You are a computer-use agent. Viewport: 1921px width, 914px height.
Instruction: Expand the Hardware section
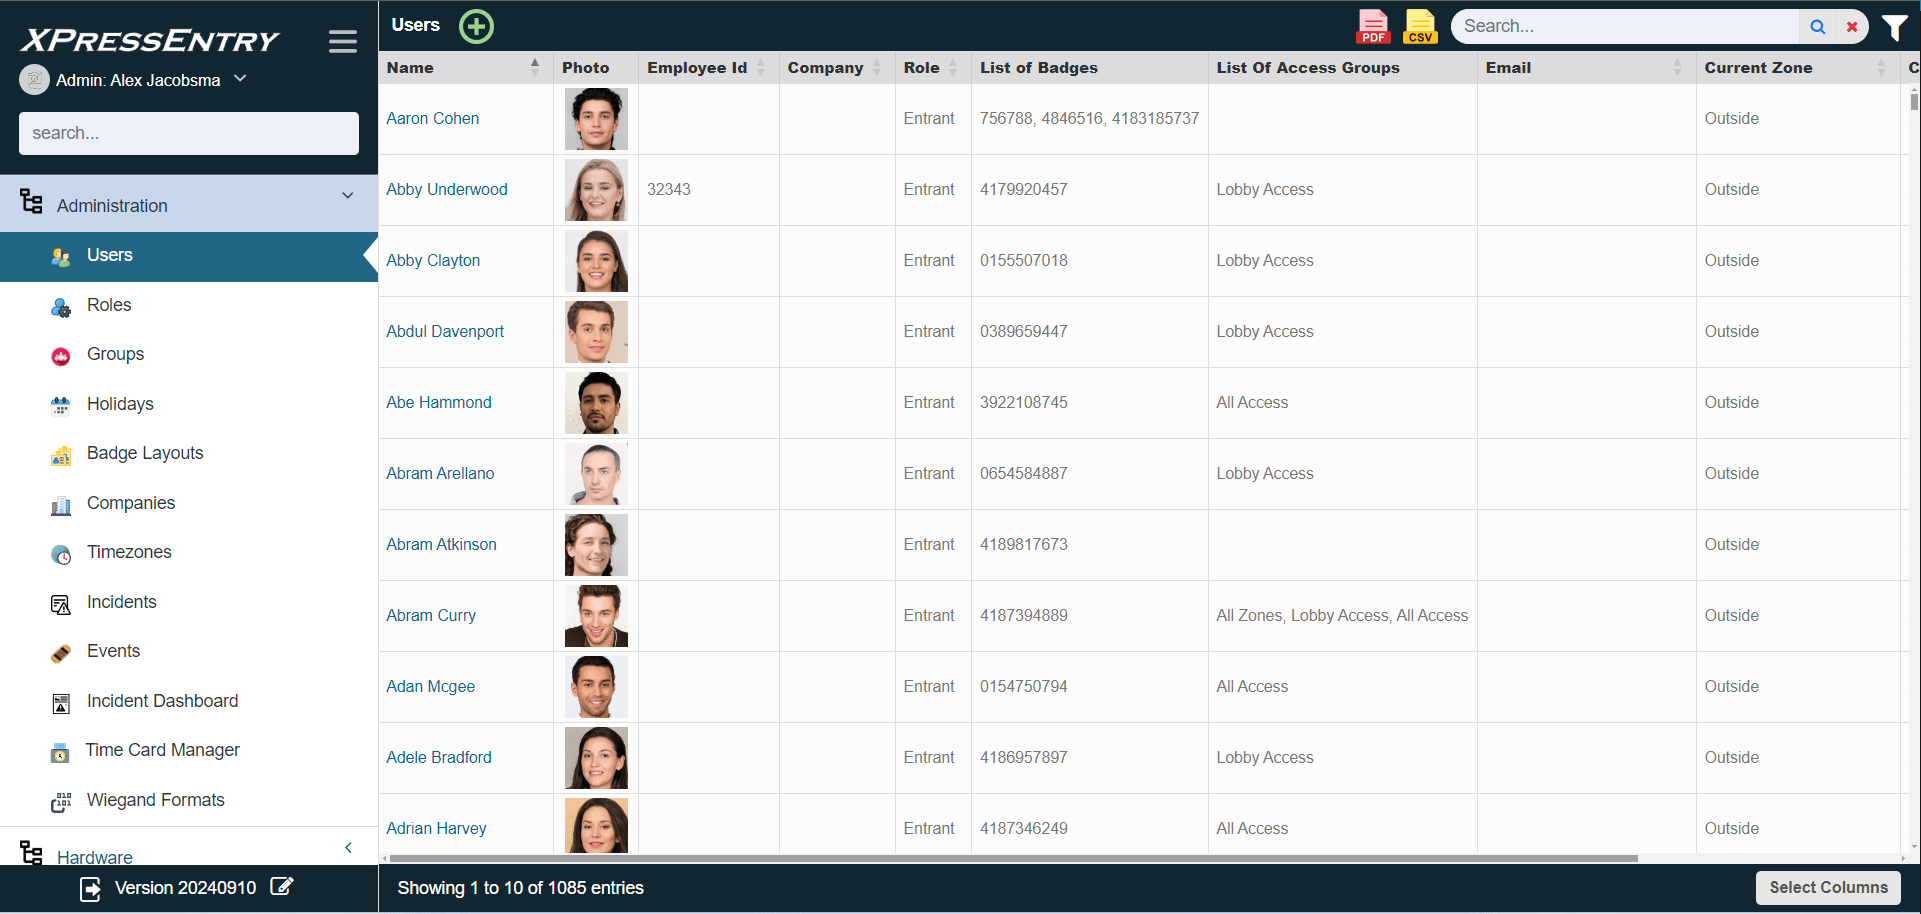94,857
